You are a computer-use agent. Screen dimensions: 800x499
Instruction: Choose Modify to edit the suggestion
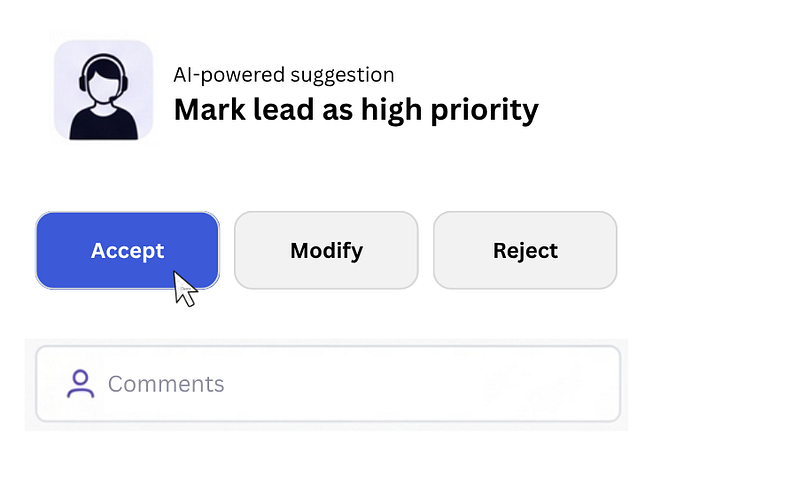(326, 250)
